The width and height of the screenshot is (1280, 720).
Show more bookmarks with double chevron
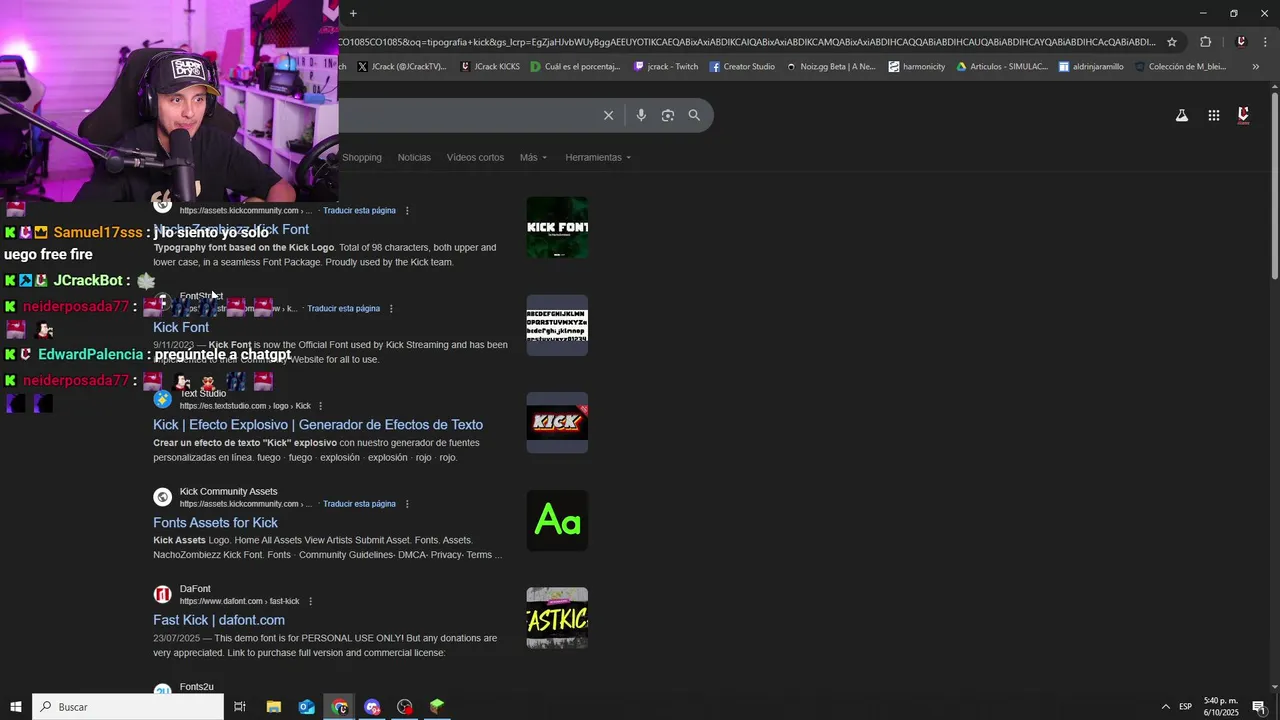[x=1256, y=67]
